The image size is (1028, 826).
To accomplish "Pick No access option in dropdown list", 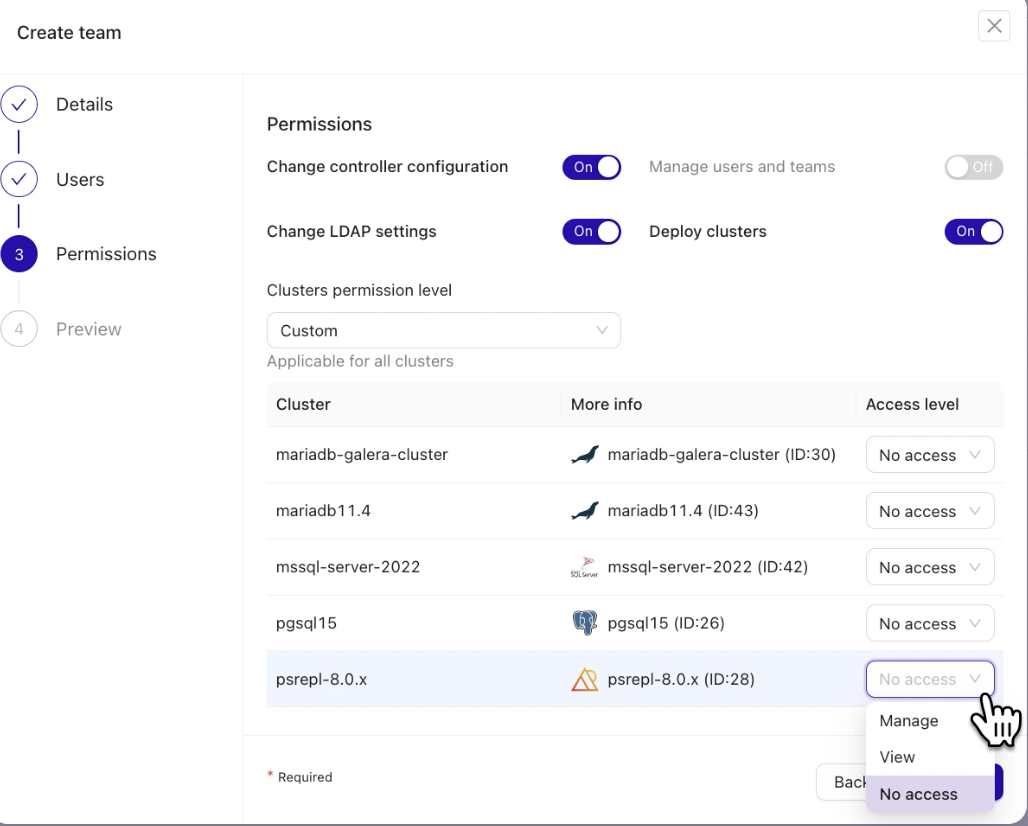I will 918,794.
